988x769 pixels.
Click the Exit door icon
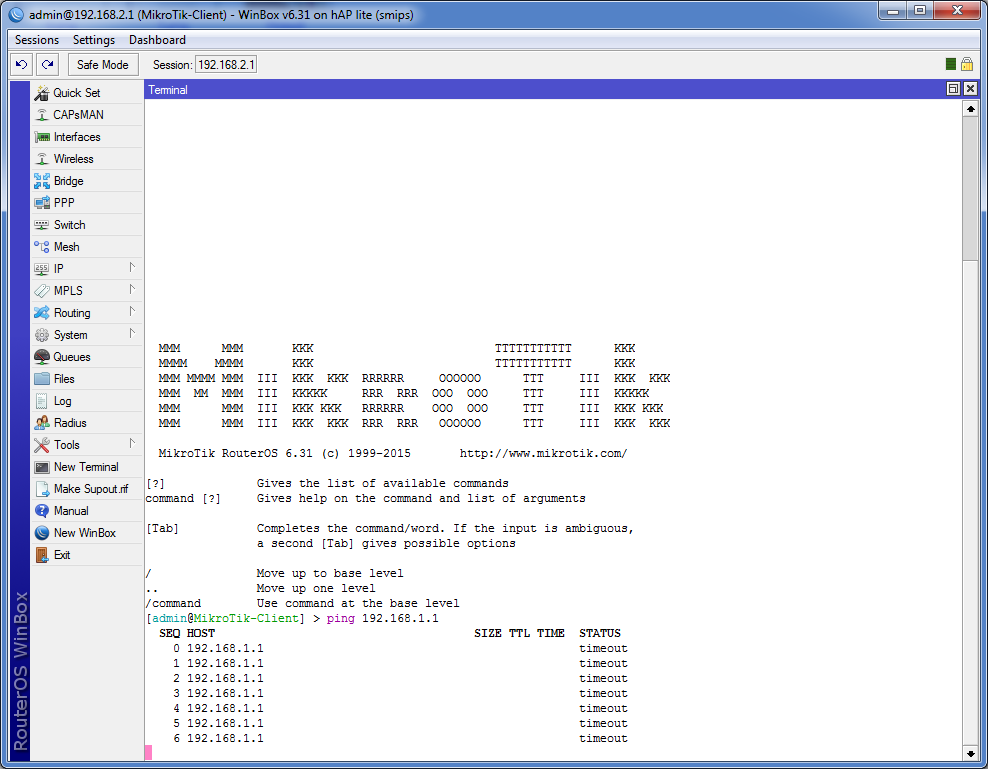pos(42,555)
